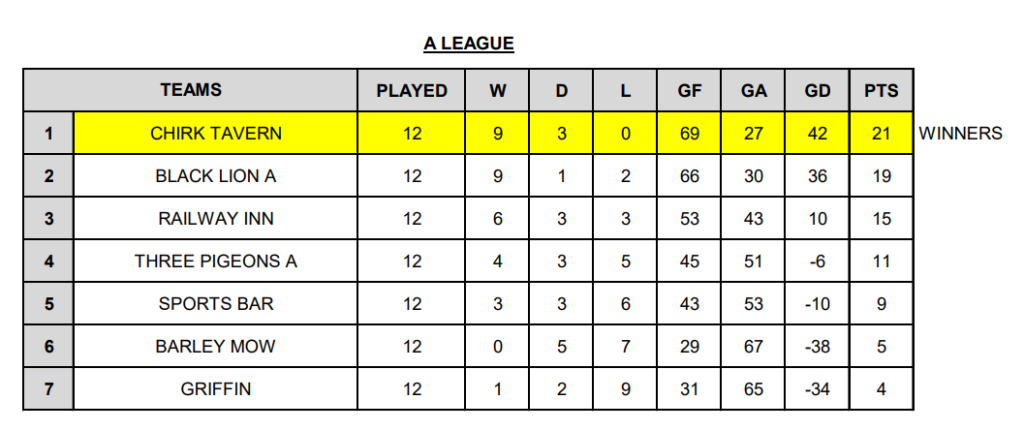Click the RAILWAY INN team name

216,219
